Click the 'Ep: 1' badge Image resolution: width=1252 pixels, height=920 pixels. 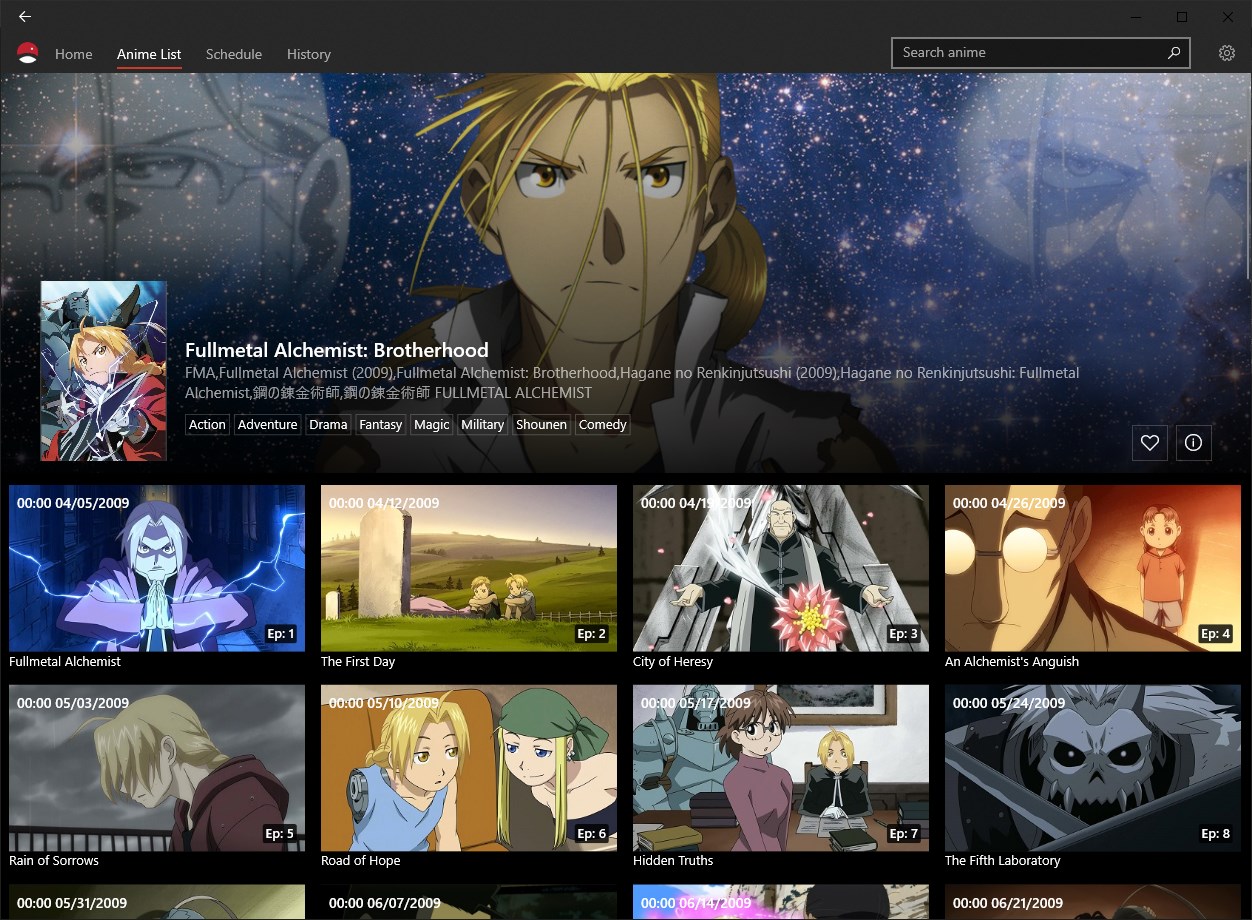(x=280, y=634)
